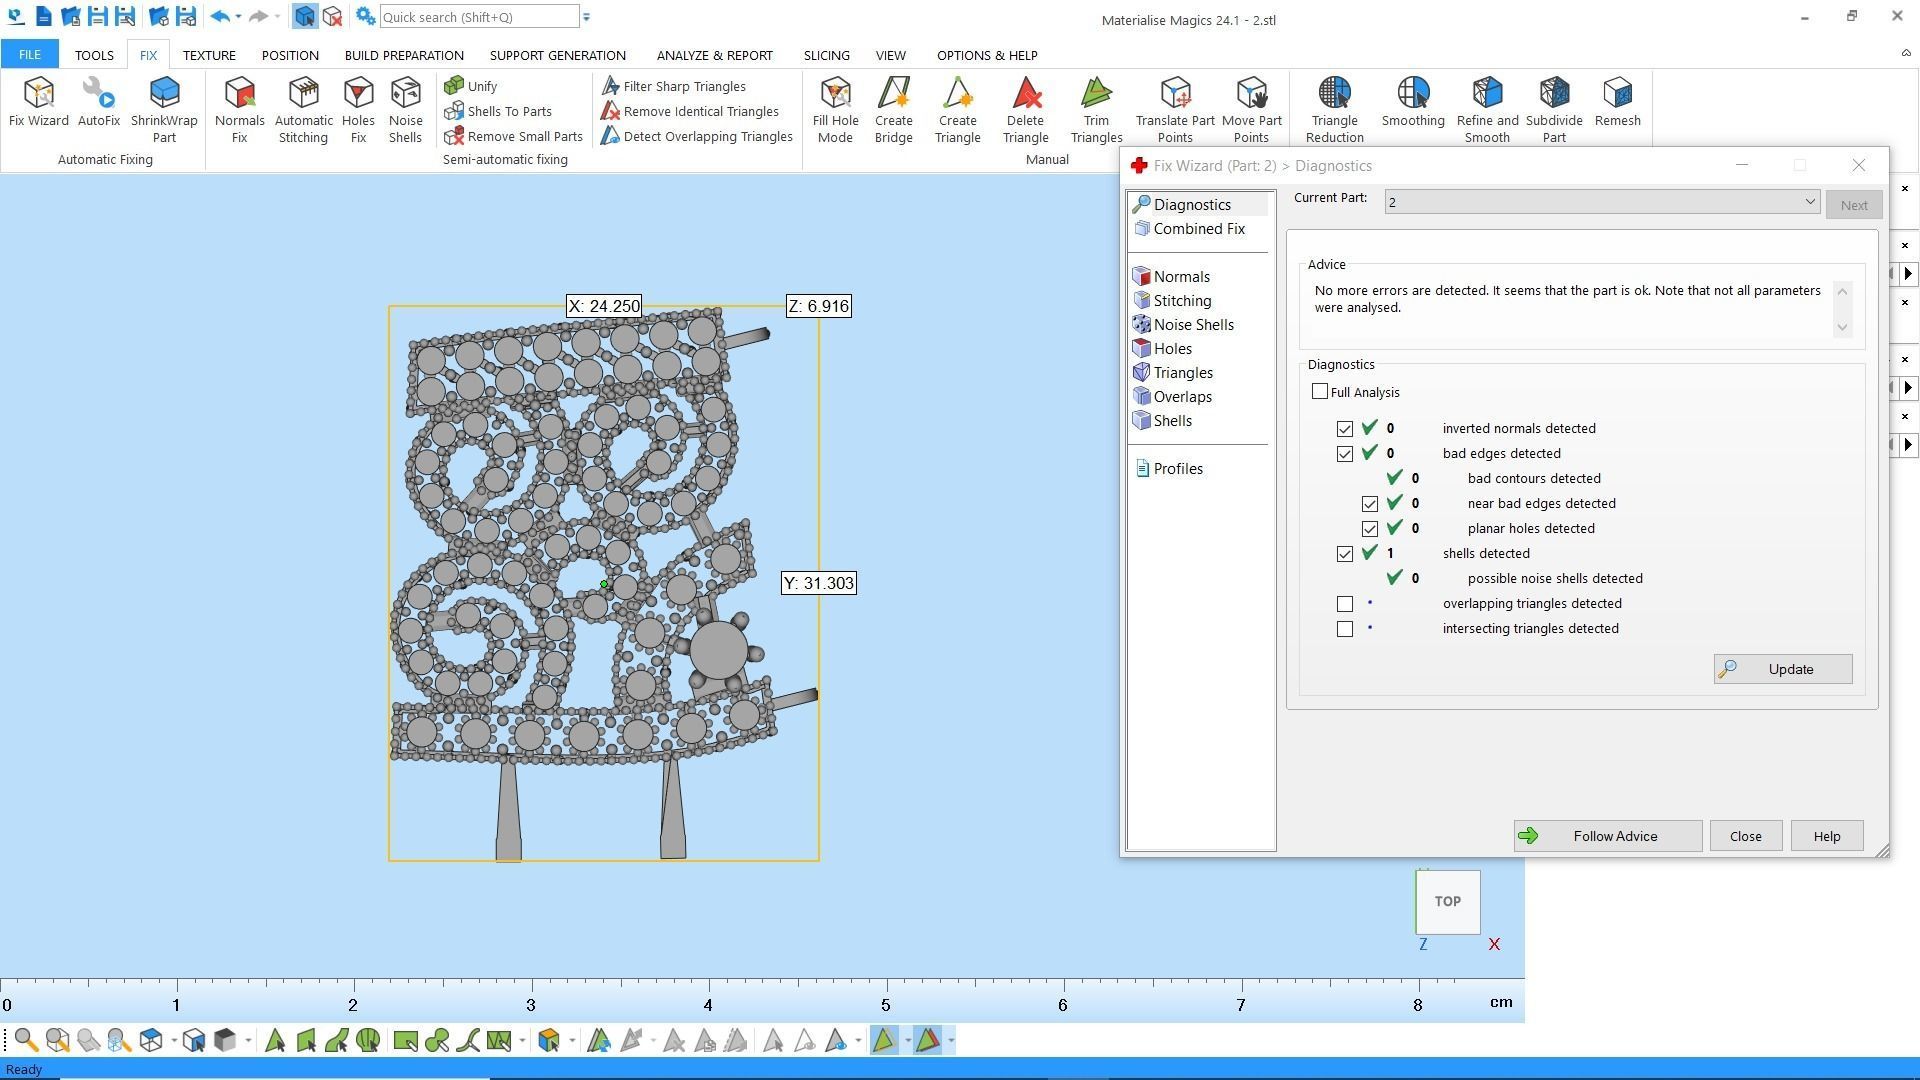Open the Quick search options dropdown
The image size is (1920, 1080).
click(x=587, y=17)
